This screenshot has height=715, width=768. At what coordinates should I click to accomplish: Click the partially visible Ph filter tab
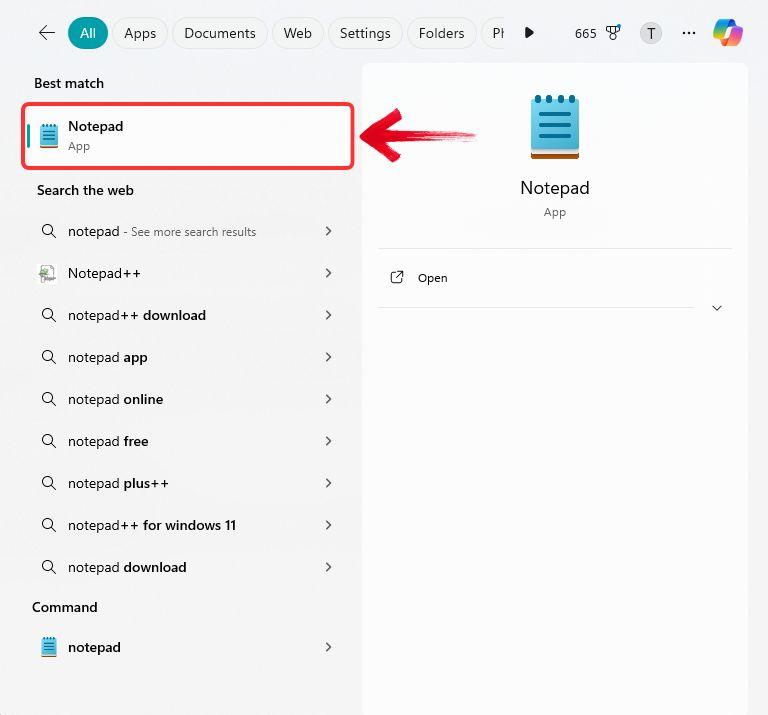point(494,33)
